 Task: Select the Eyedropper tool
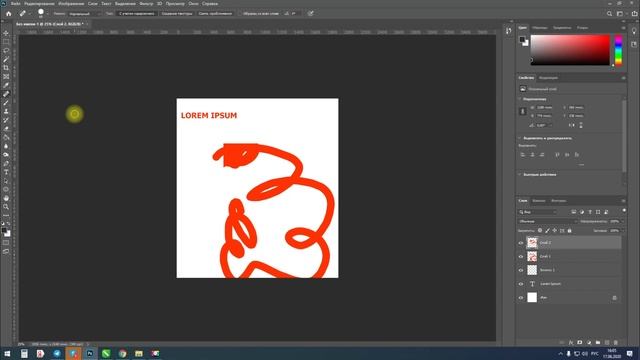click(6, 85)
